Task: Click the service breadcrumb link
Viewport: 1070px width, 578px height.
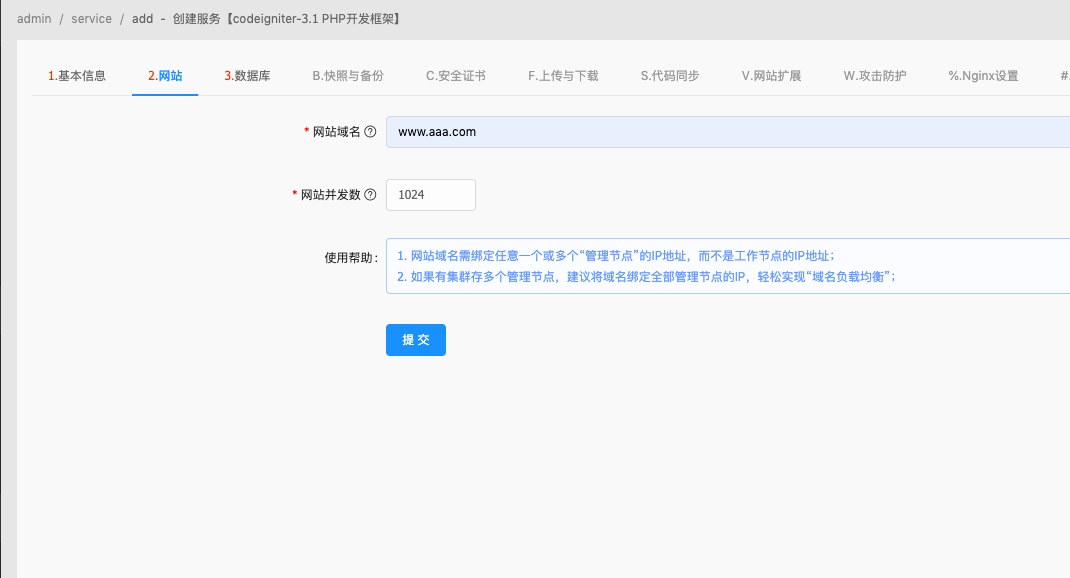Action: 91,18
